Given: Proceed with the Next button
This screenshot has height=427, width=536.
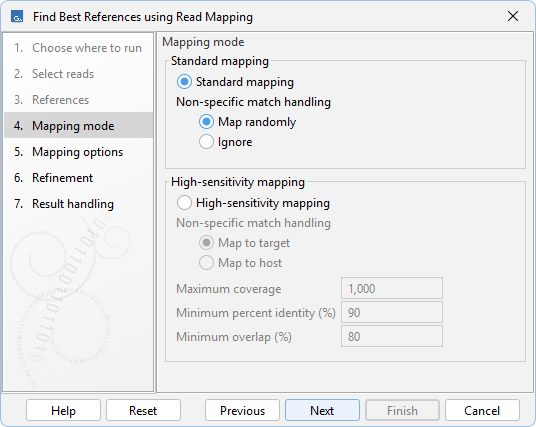Looking at the screenshot, I should (x=322, y=410).
